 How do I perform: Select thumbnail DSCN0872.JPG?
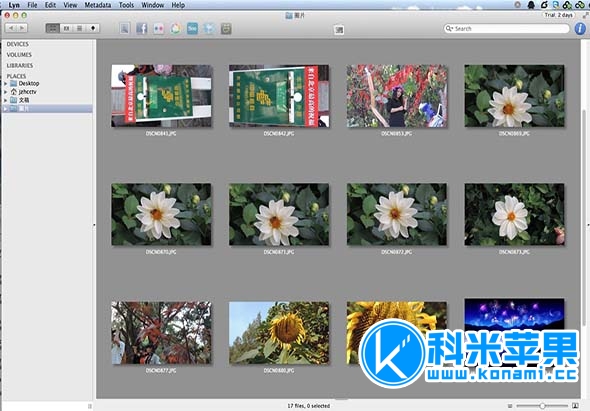[x=397, y=214]
